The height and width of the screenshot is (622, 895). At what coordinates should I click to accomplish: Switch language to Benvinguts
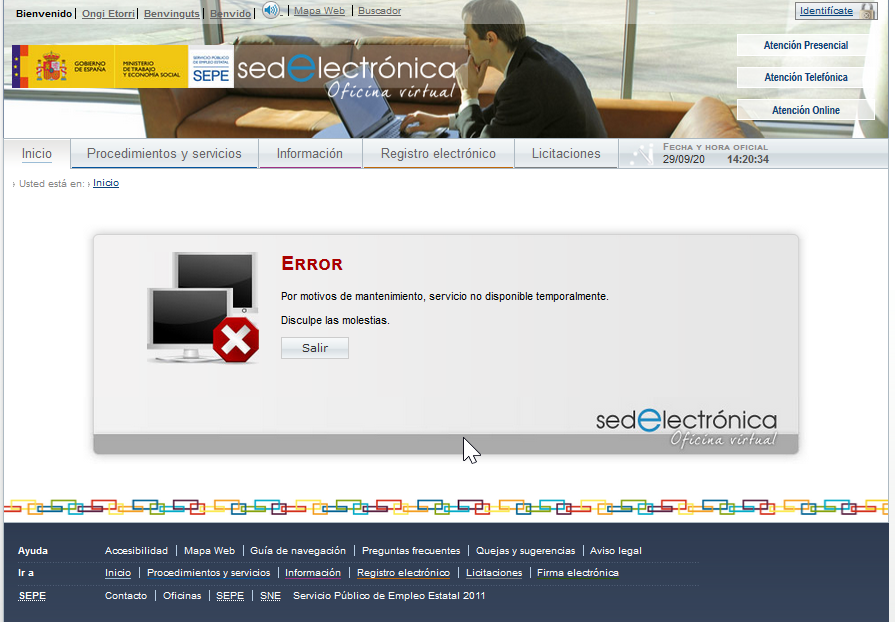pos(172,13)
